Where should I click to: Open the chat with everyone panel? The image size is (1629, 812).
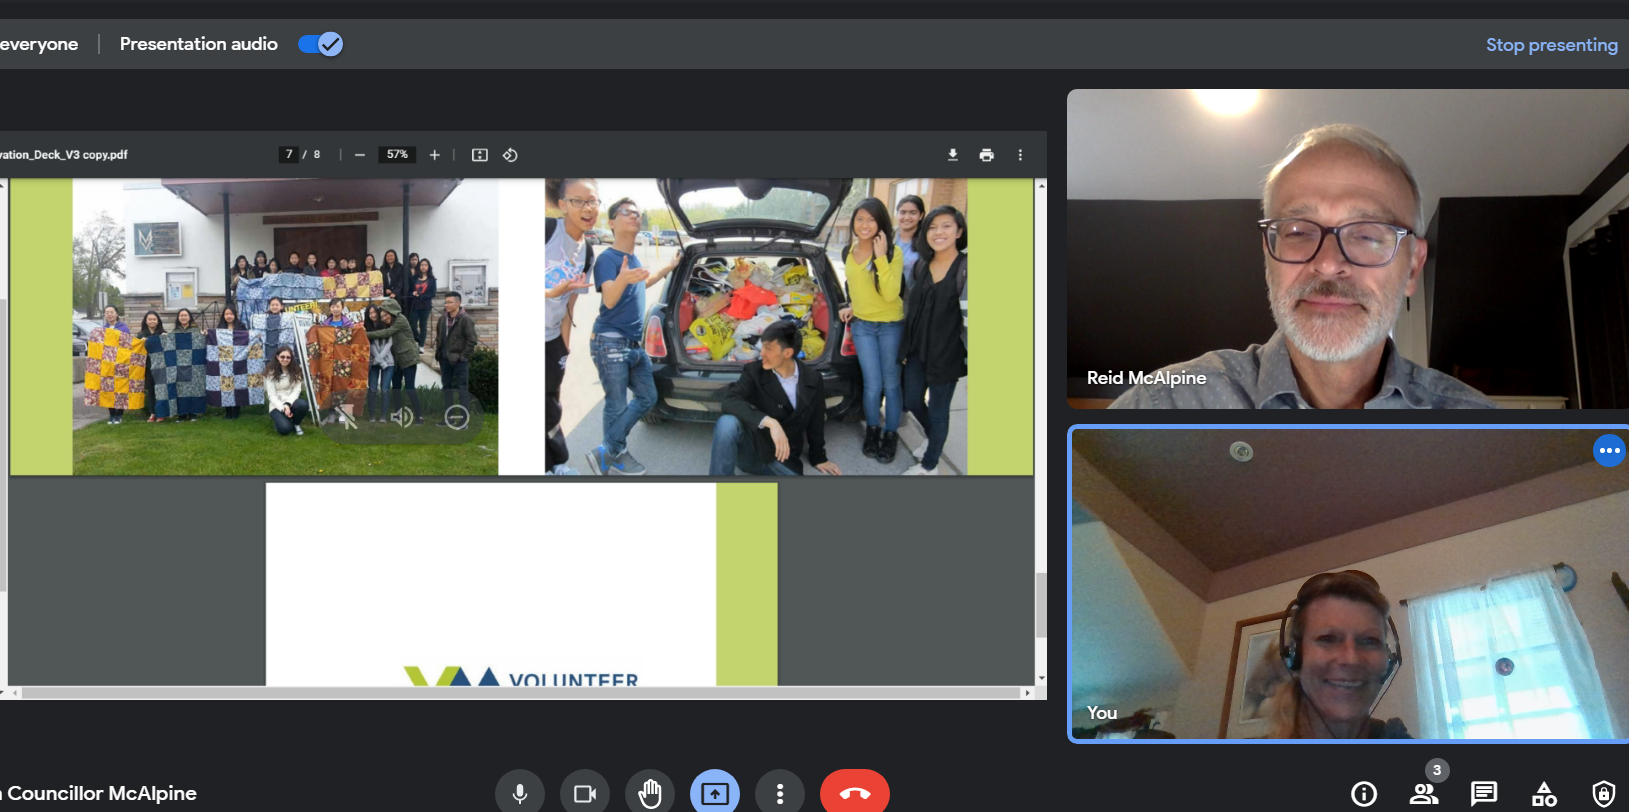click(x=1484, y=794)
